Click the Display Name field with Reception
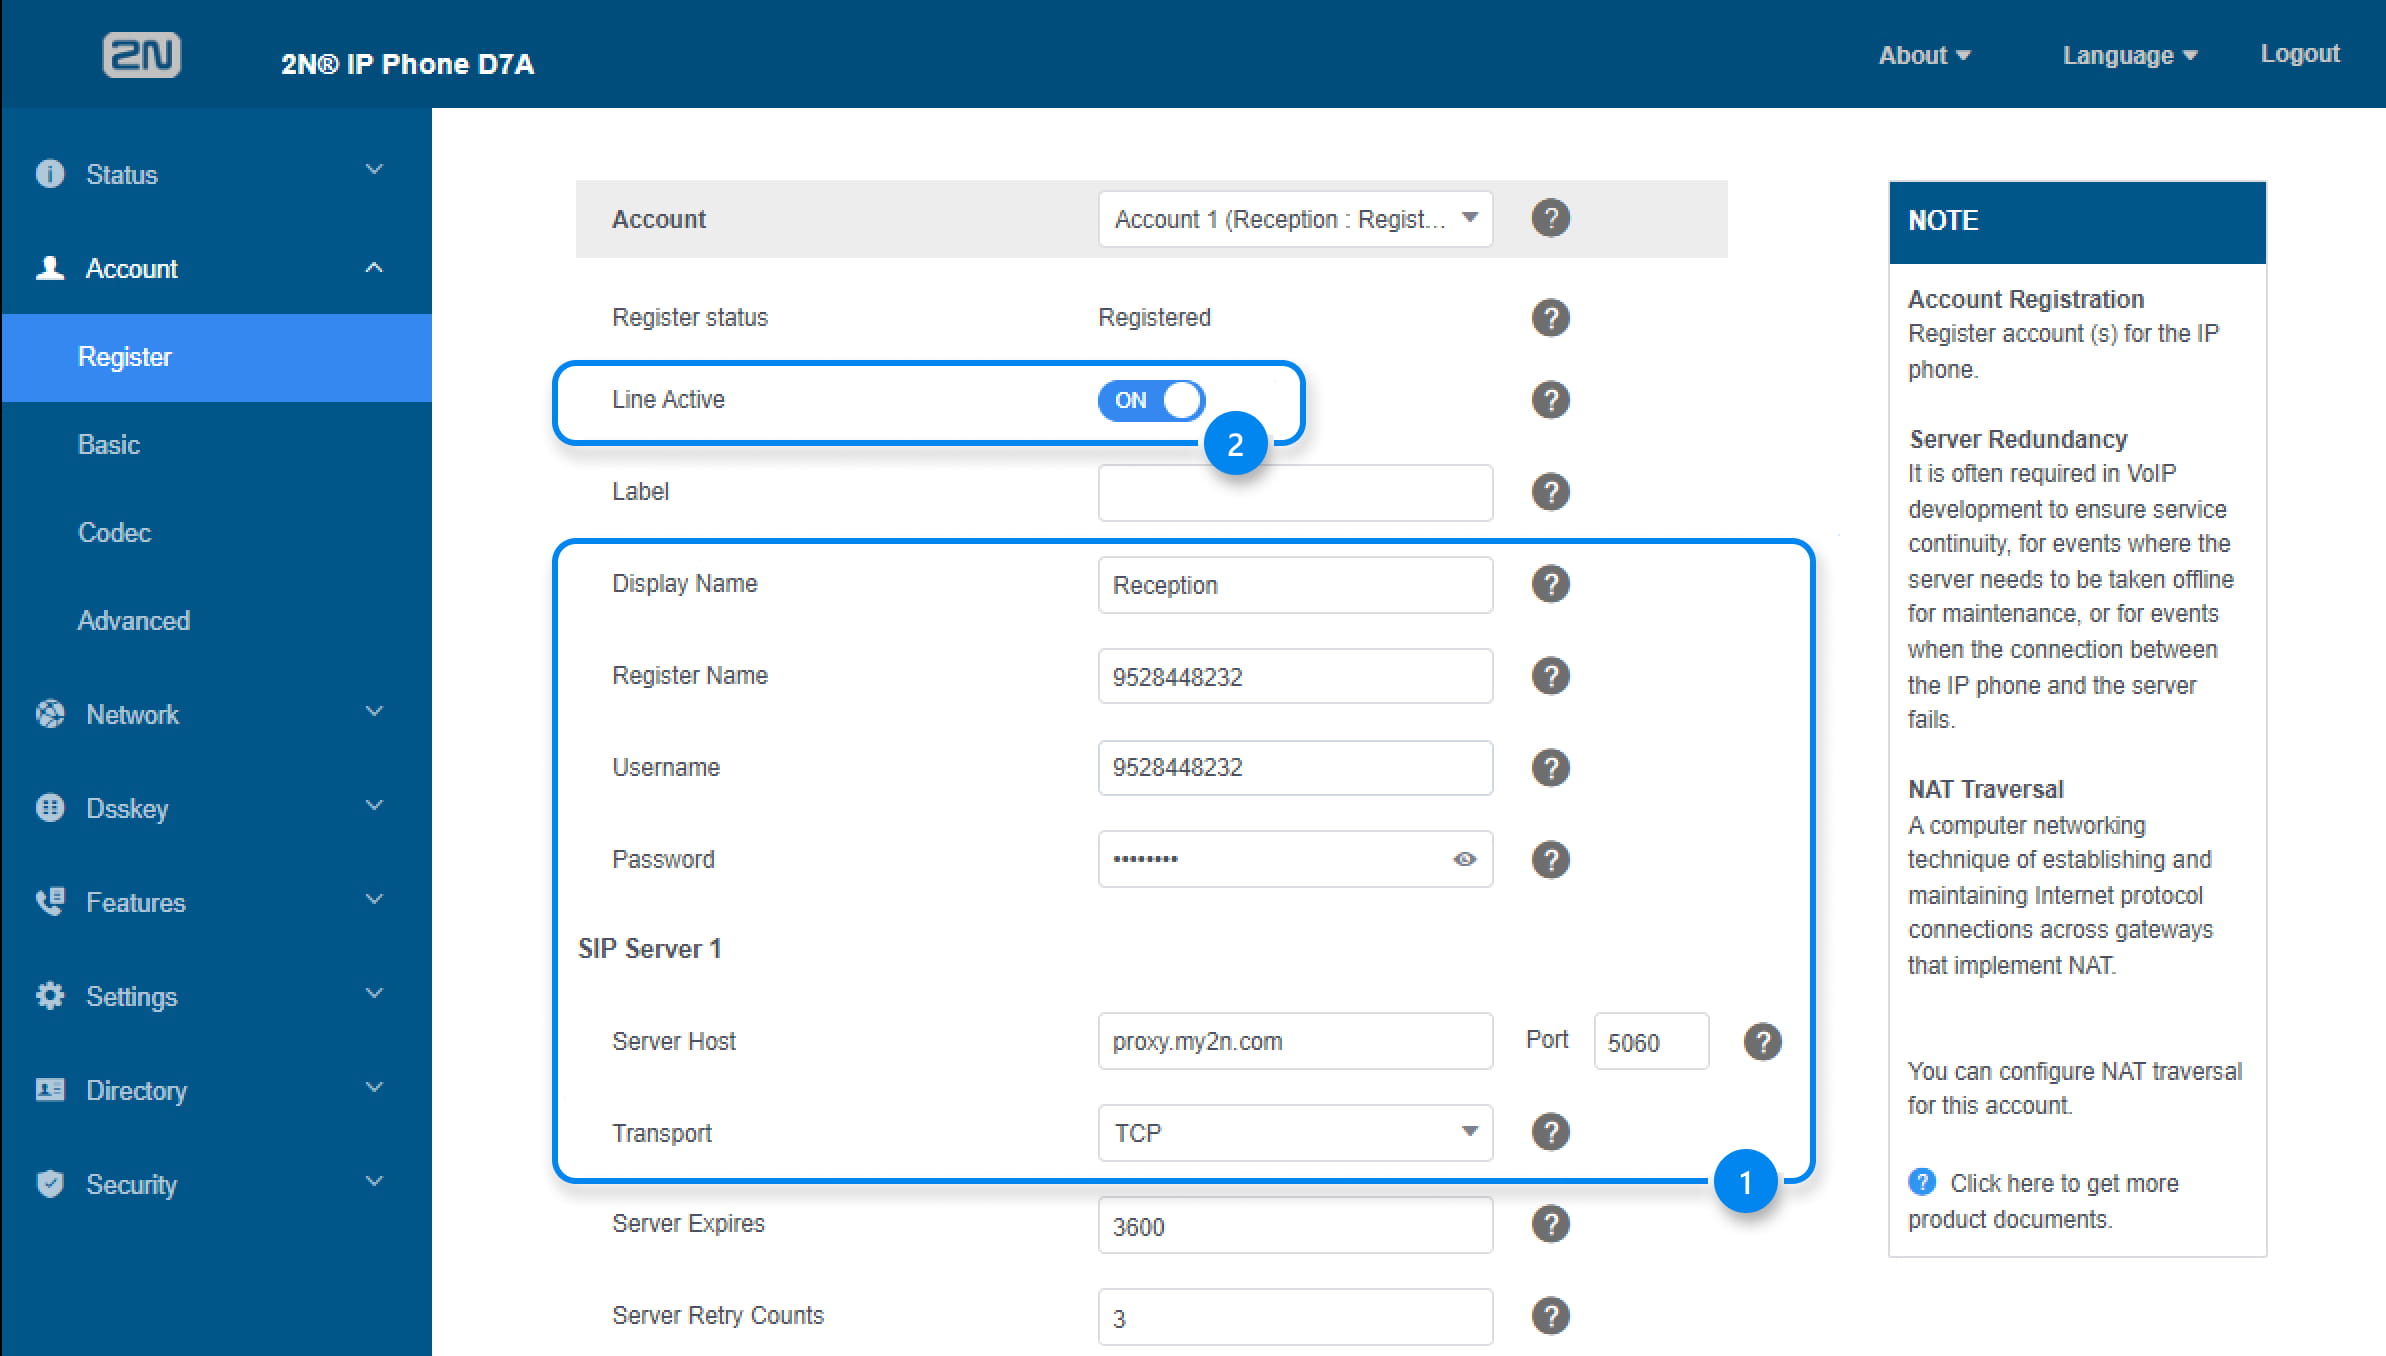Screen dimensions: 2386x1356 point(1295,585)
